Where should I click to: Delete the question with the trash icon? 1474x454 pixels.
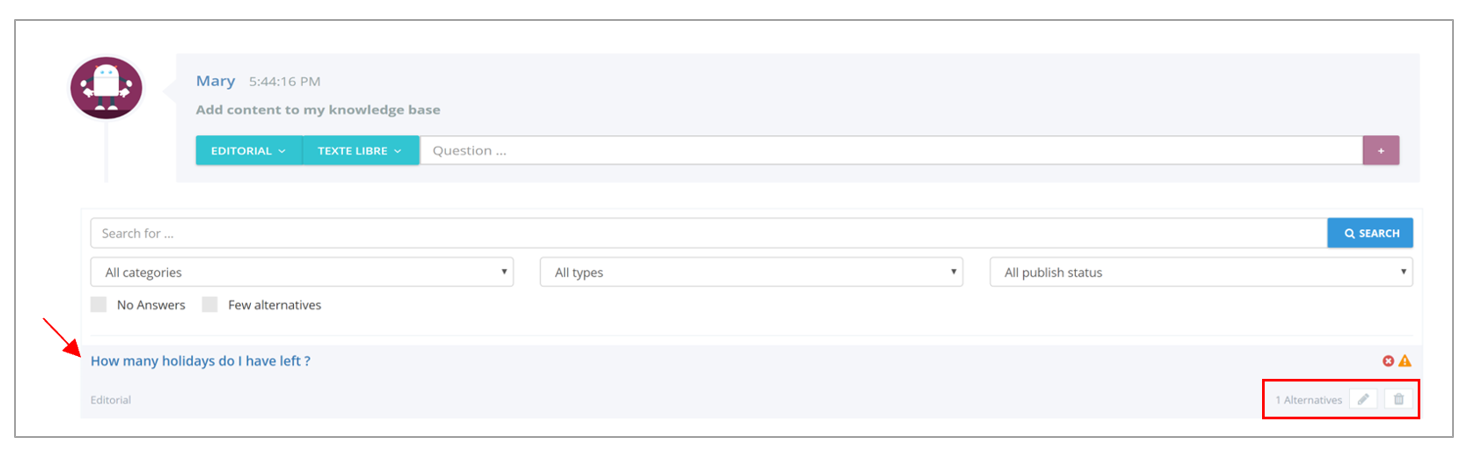1399,399
